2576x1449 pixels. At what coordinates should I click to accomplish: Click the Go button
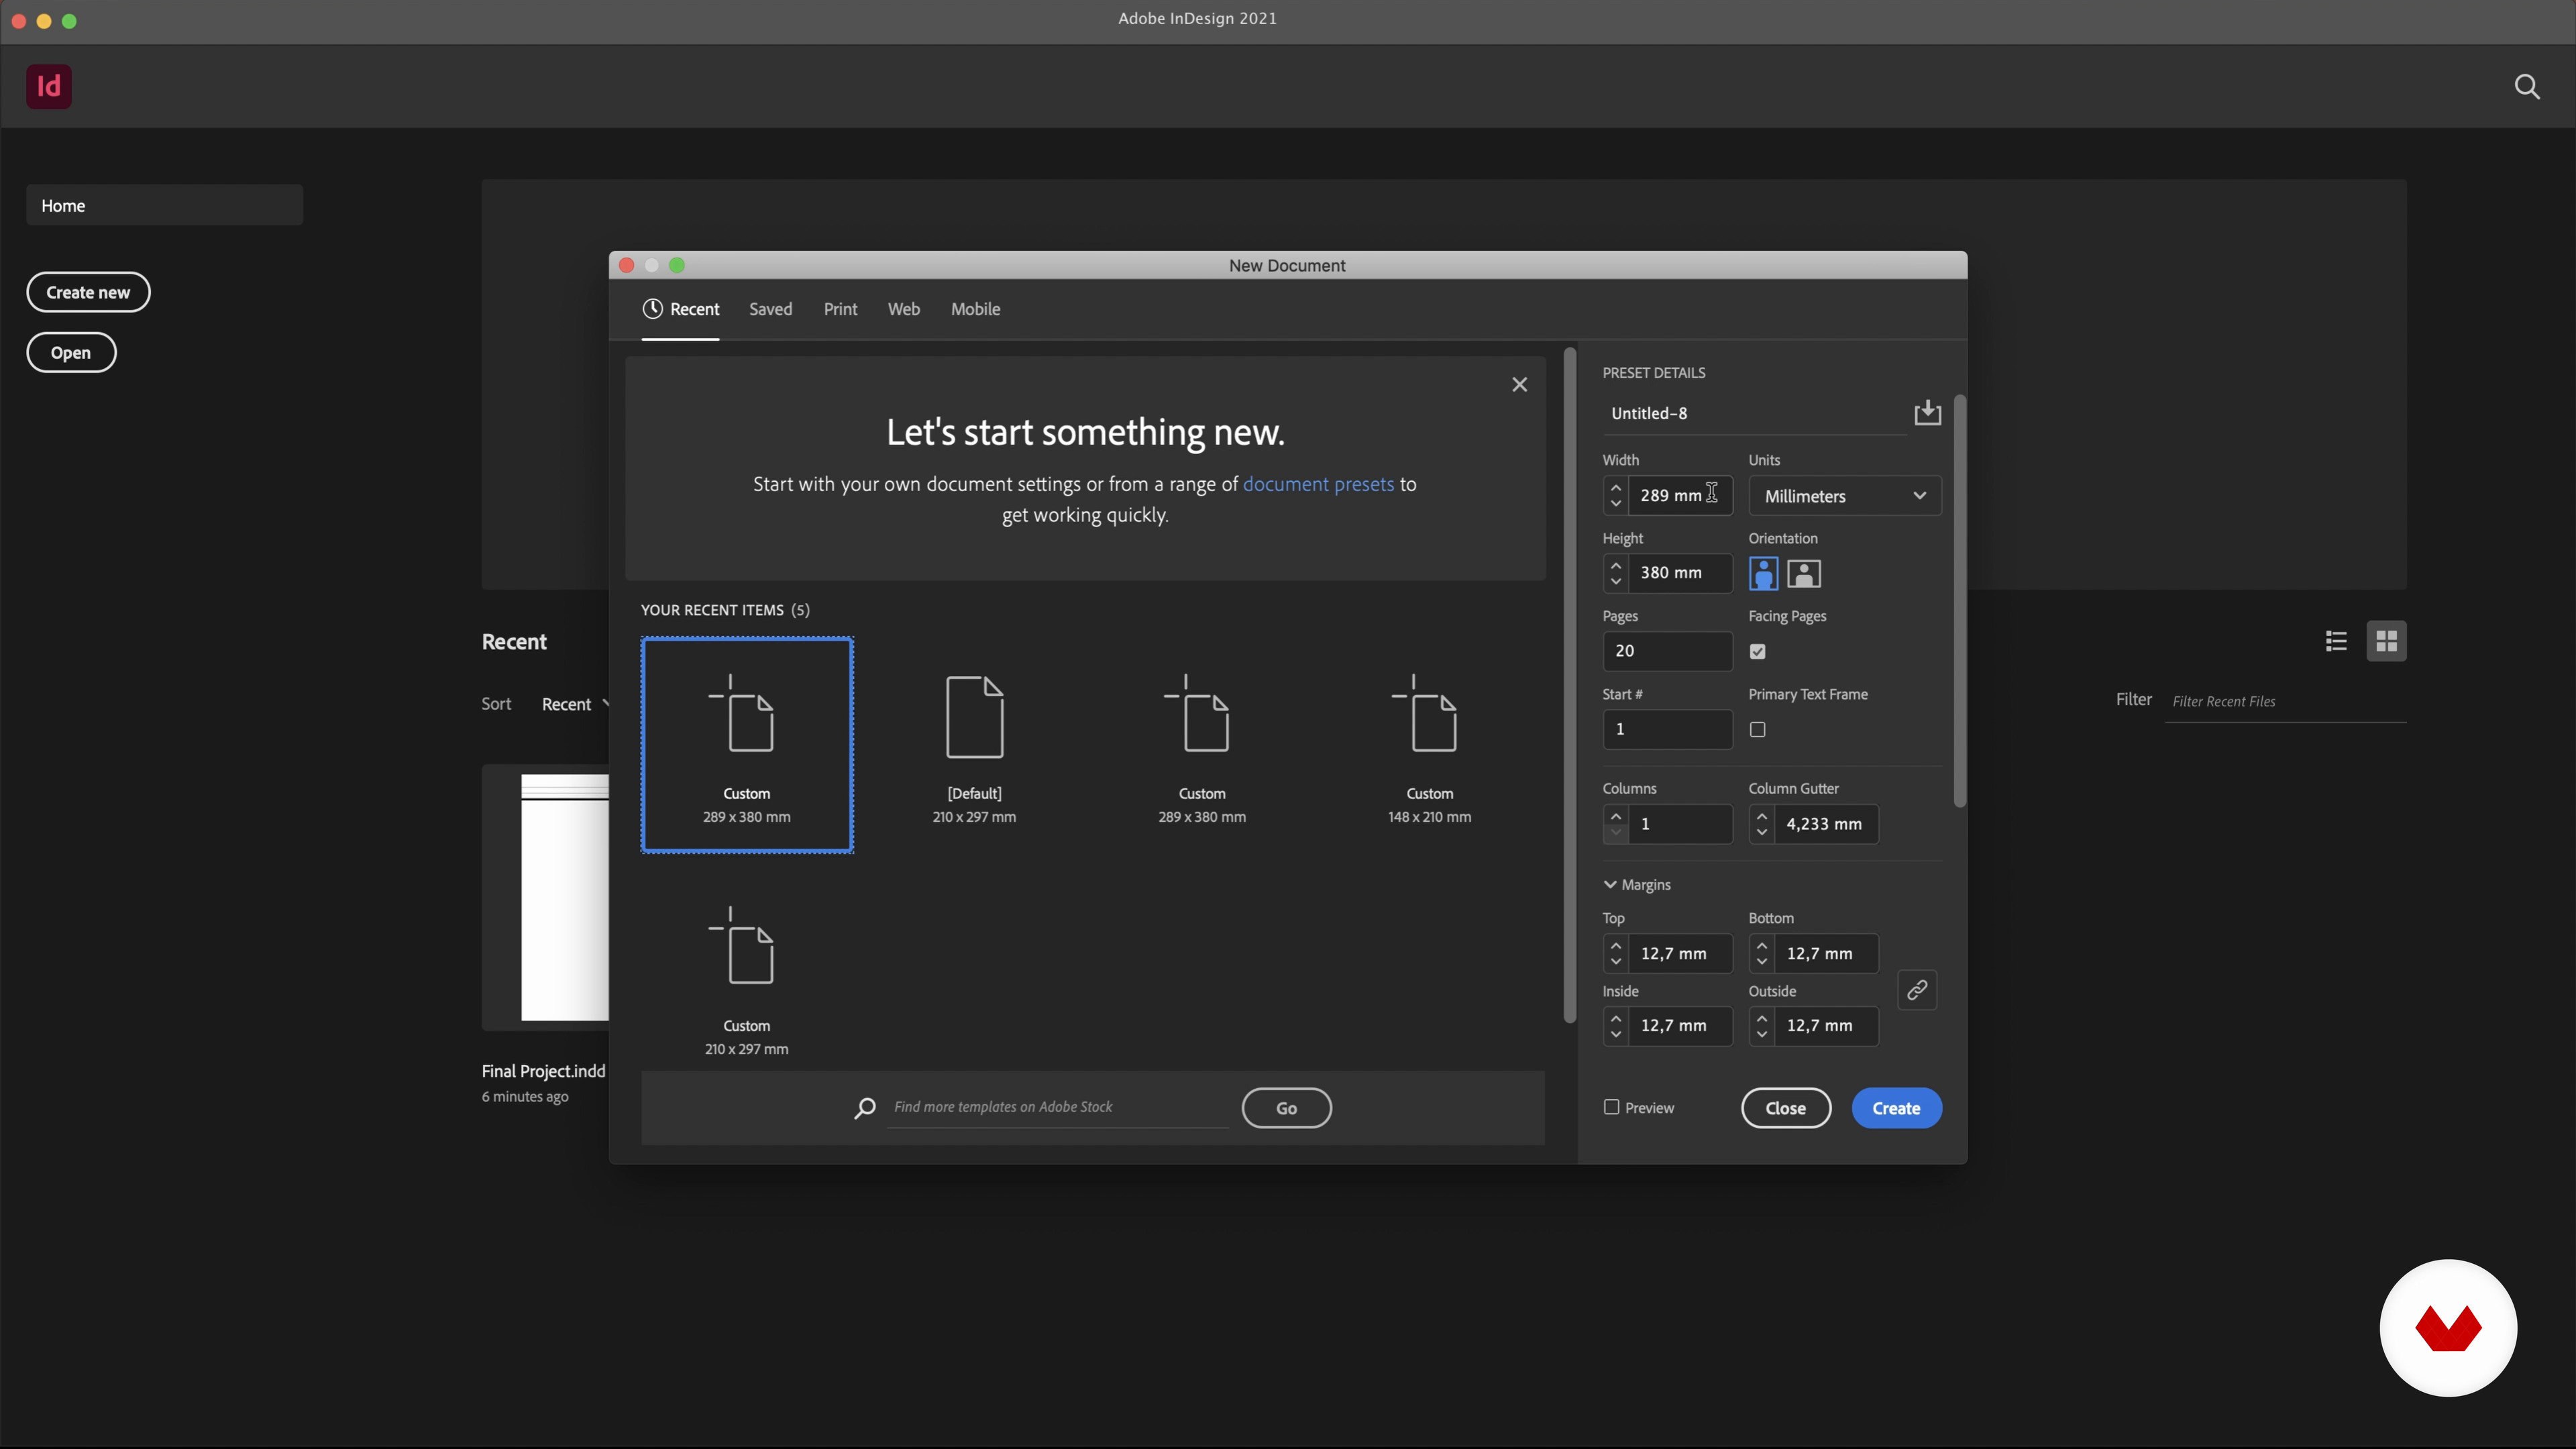(1286, 1108)
